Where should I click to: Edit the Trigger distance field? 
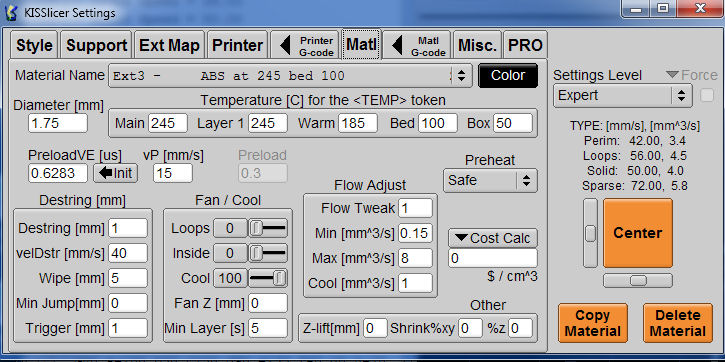[x=128, y=328]
